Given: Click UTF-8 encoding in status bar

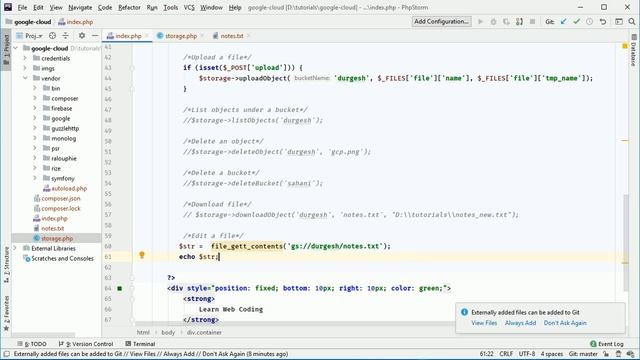Looking at the screenshot, I should pyautogui.click(x=527, y=354).
